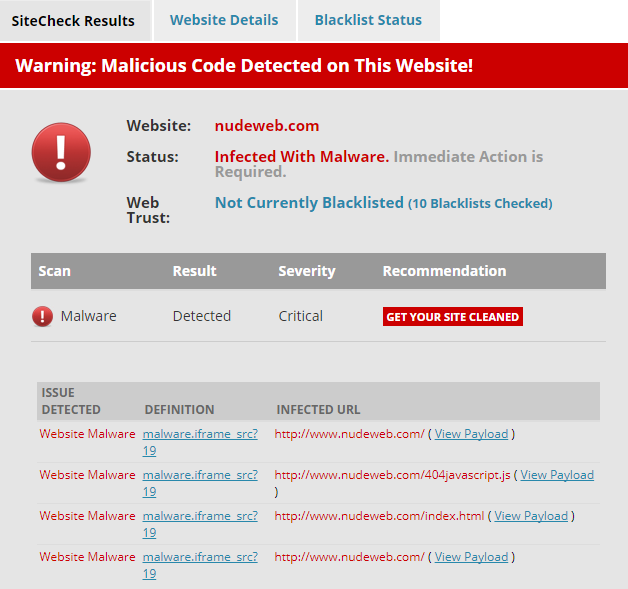View Payload for the index.html URL

pos(531,516)
